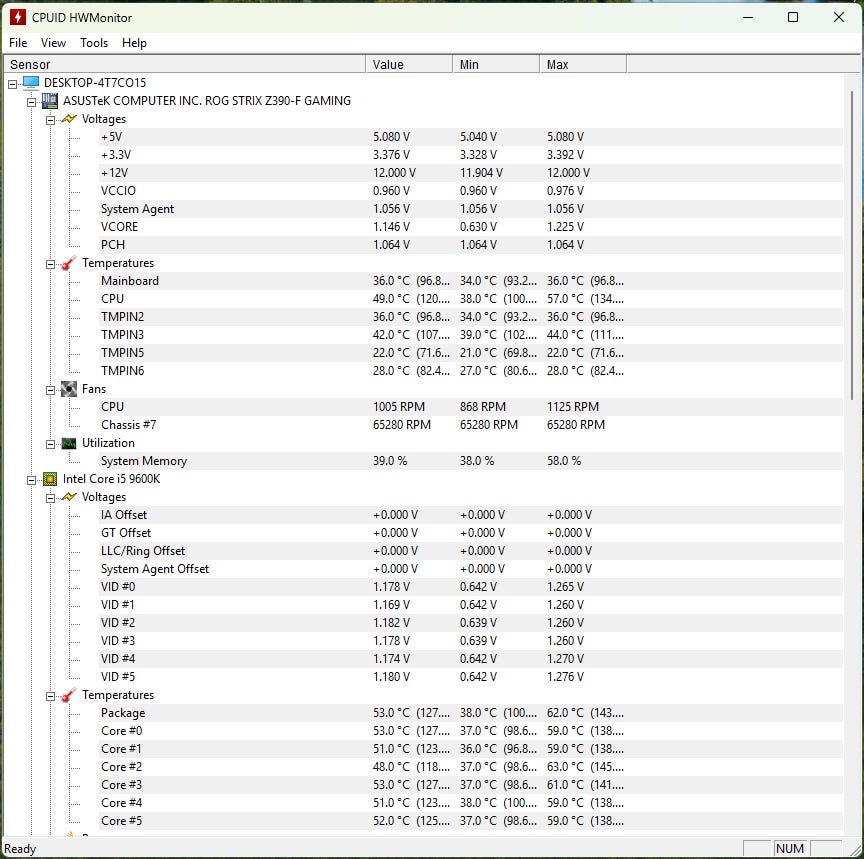Collapse the Intel Core i5 9600K node
This screenshot has width=864, height=859.
tap(31, 480)
